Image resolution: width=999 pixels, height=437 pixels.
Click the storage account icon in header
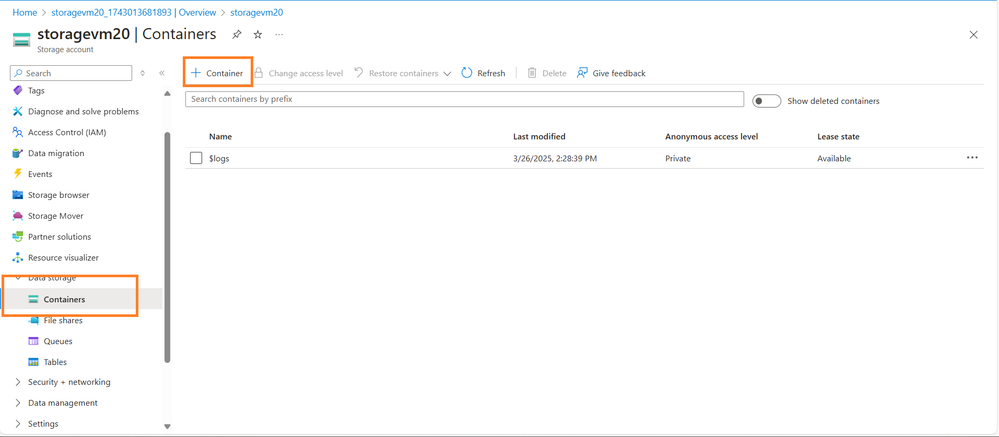(x=22, y=39)
